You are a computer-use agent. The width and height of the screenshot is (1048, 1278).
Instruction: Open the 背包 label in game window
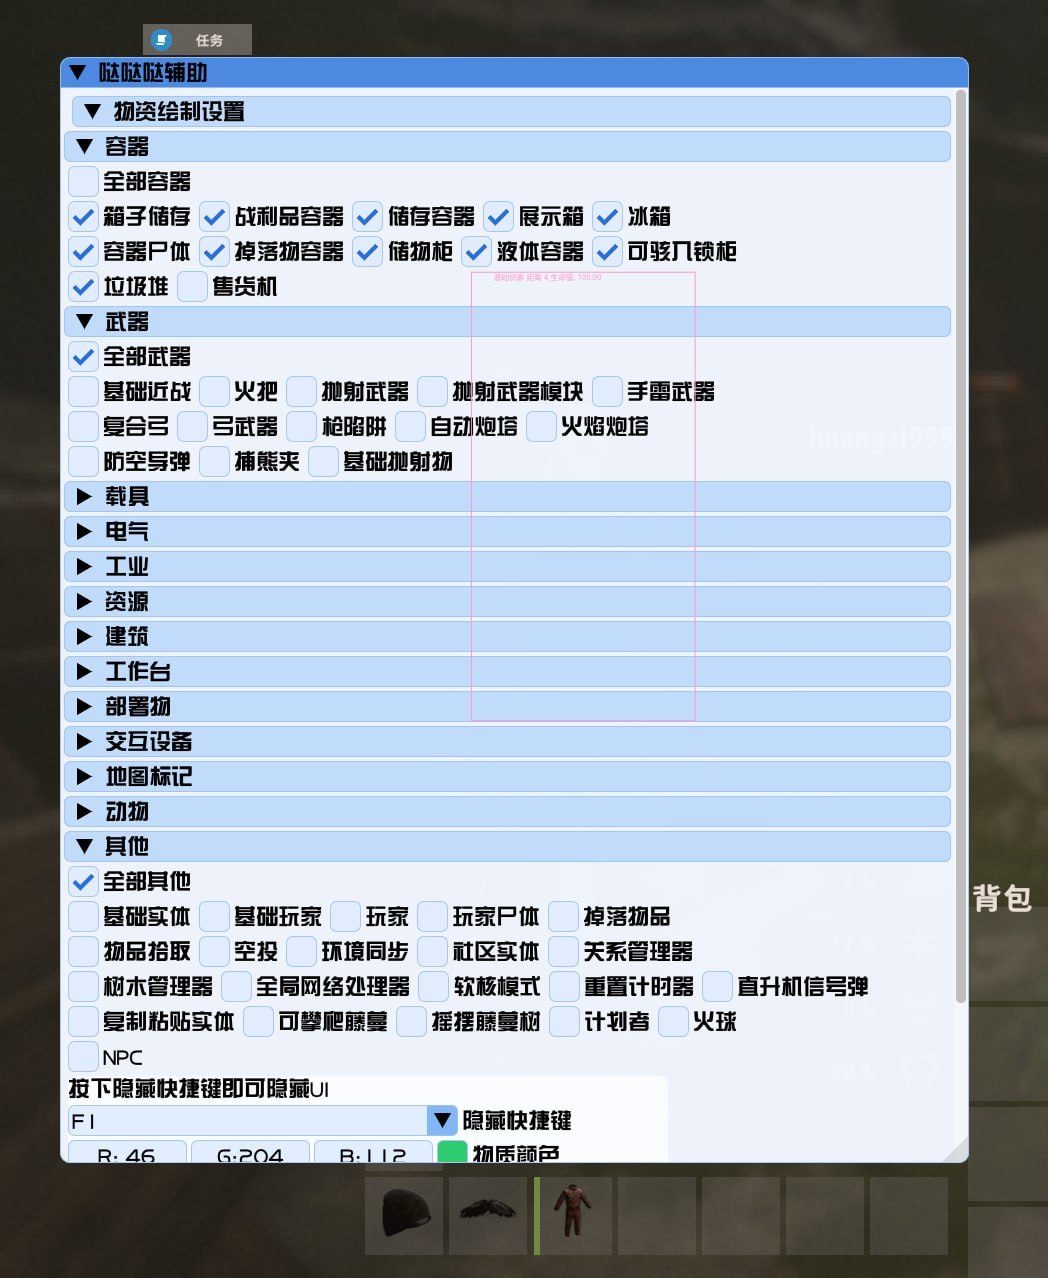coord(1002,898)
